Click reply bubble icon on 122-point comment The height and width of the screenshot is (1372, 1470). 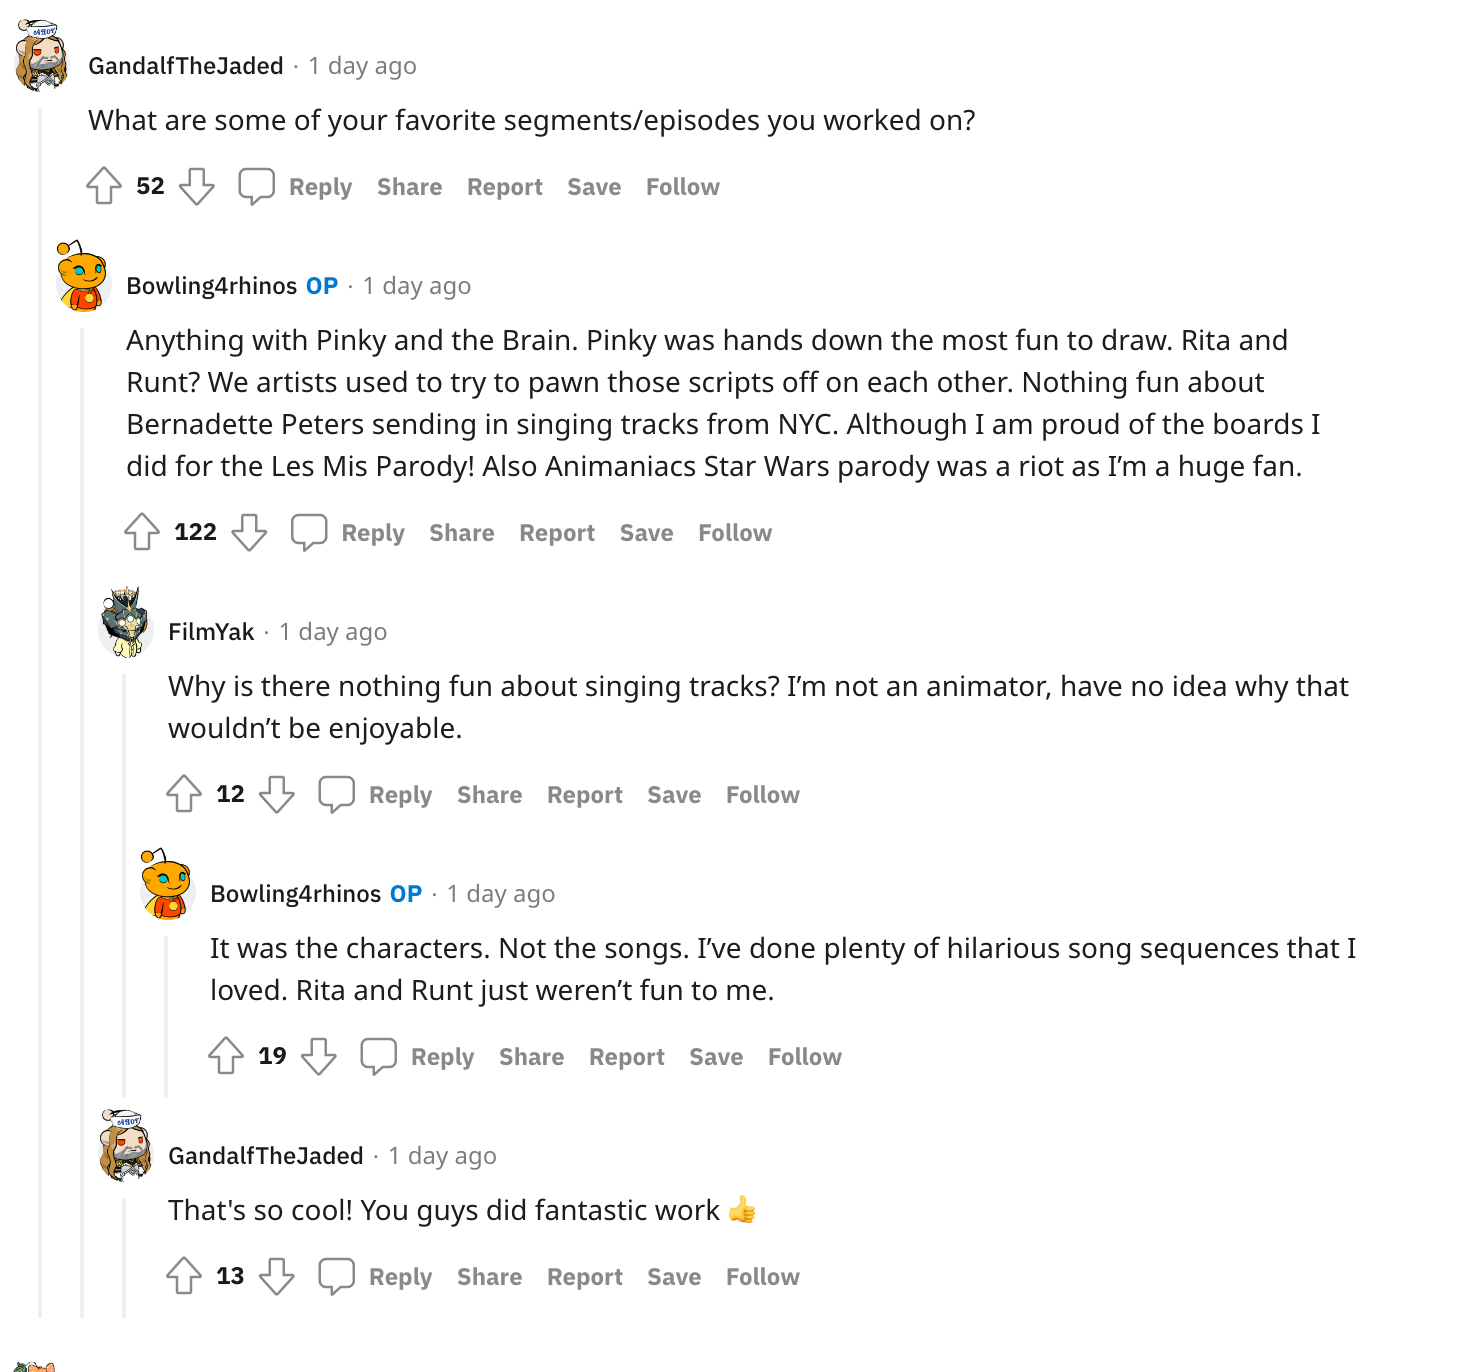point(309,532)
